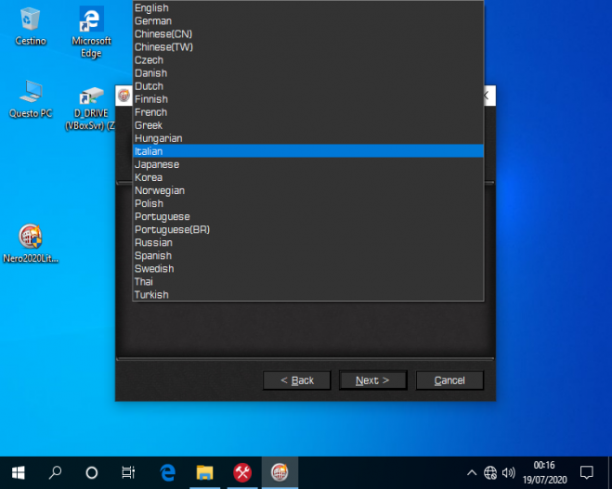Proceed with the Next button

coord(373,380)
